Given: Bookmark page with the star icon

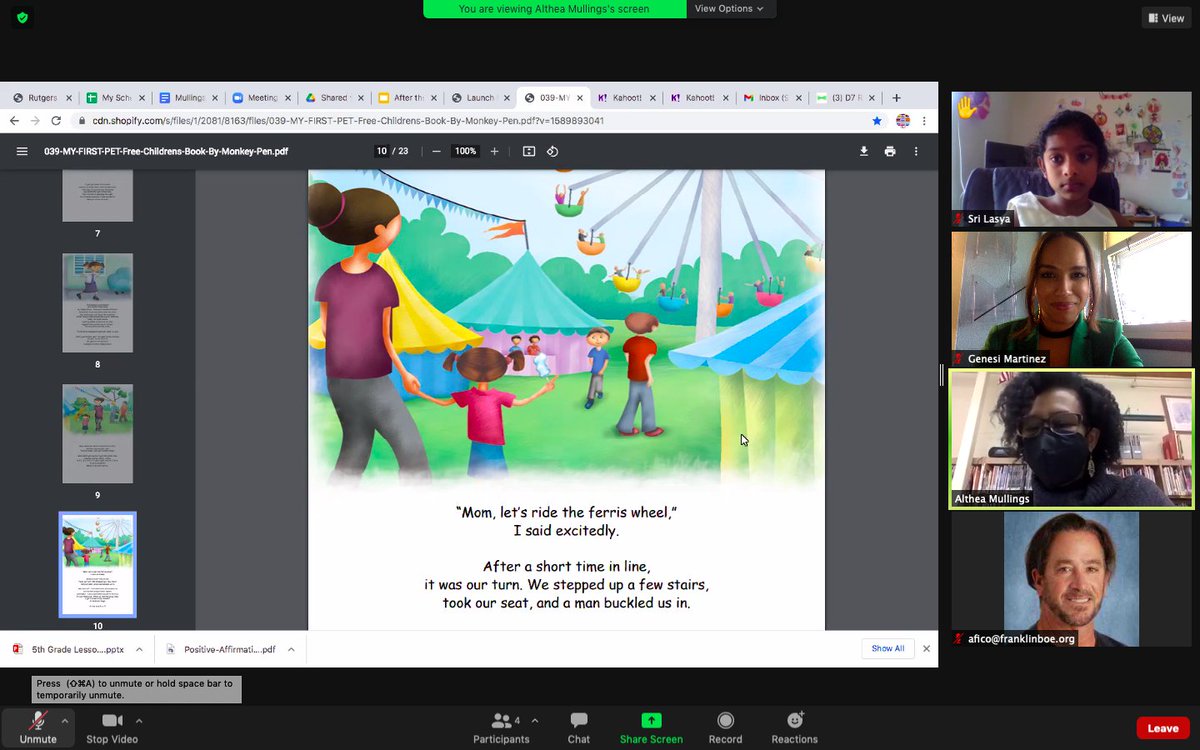Looking at the screenshot, I should (877, 120).
